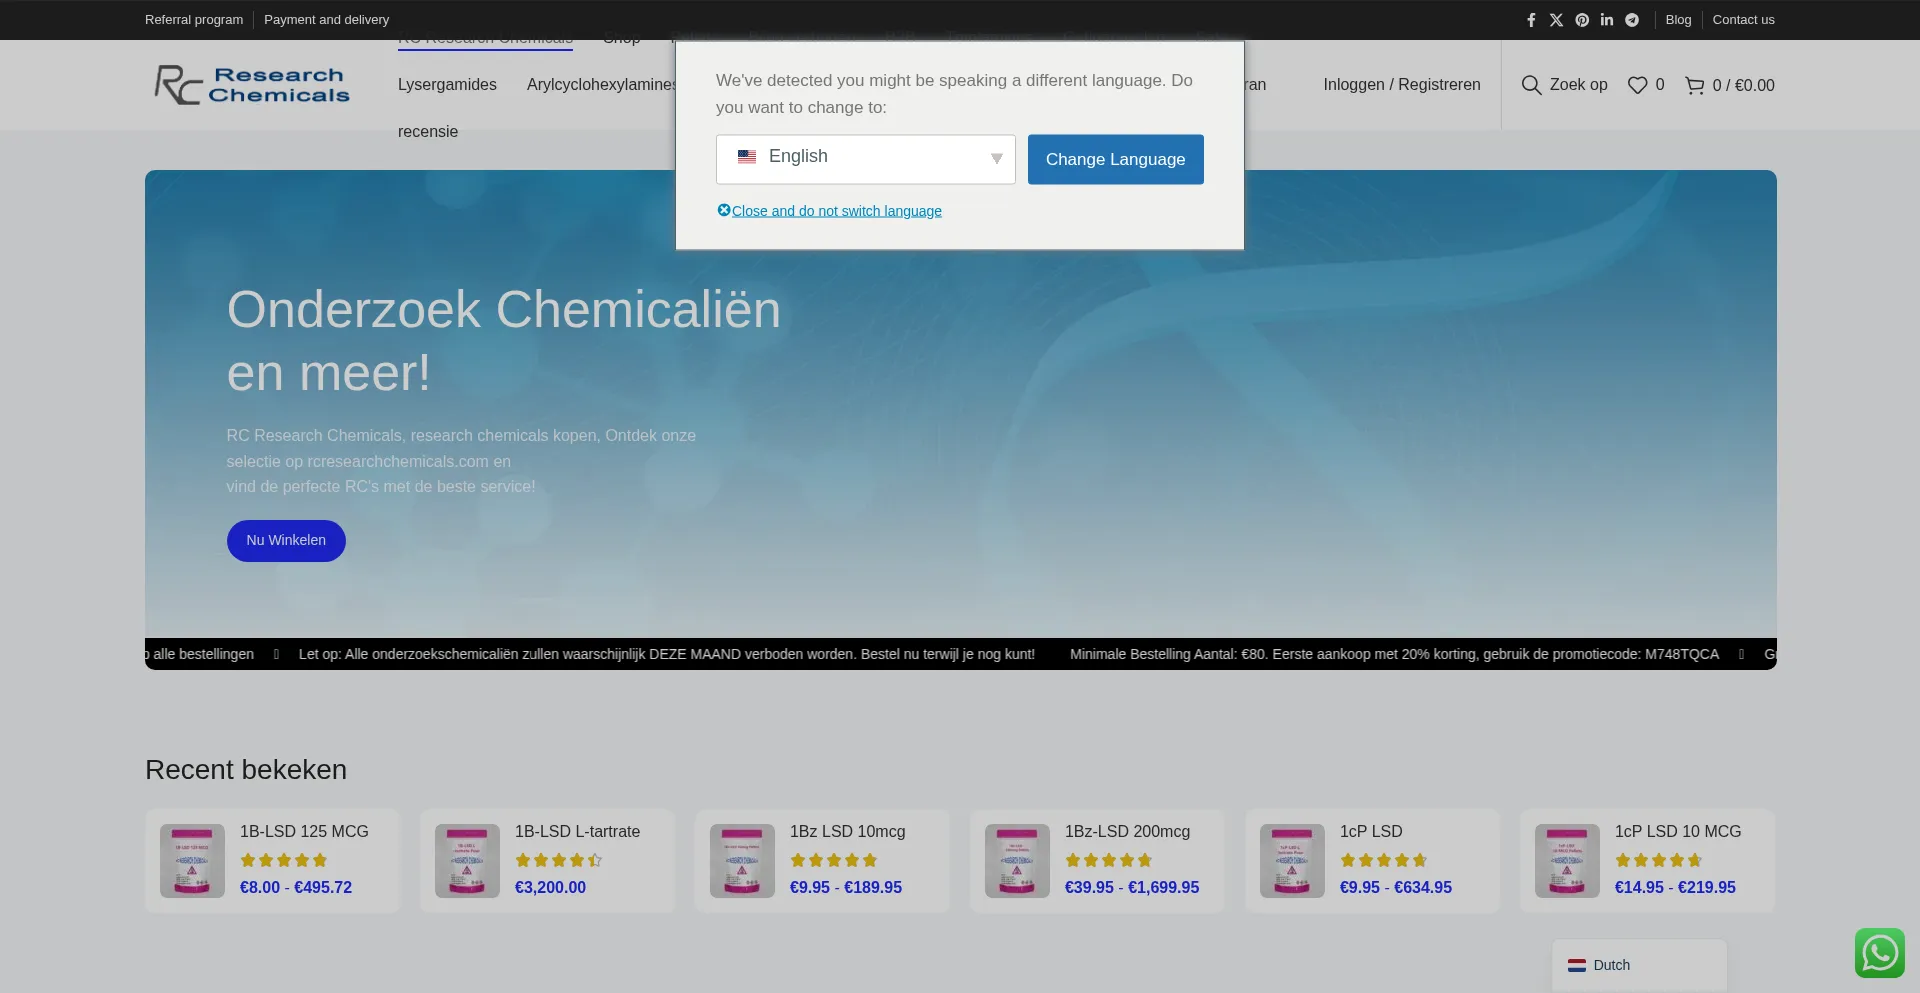Click the 1cP LSD product title

[1371, 832]
